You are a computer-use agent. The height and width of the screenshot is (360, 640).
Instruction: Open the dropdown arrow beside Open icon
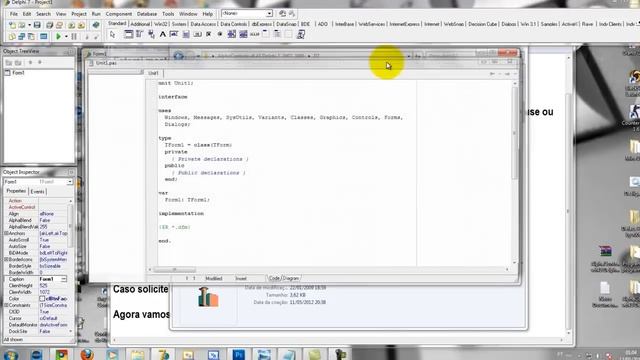tap(29, 25)
